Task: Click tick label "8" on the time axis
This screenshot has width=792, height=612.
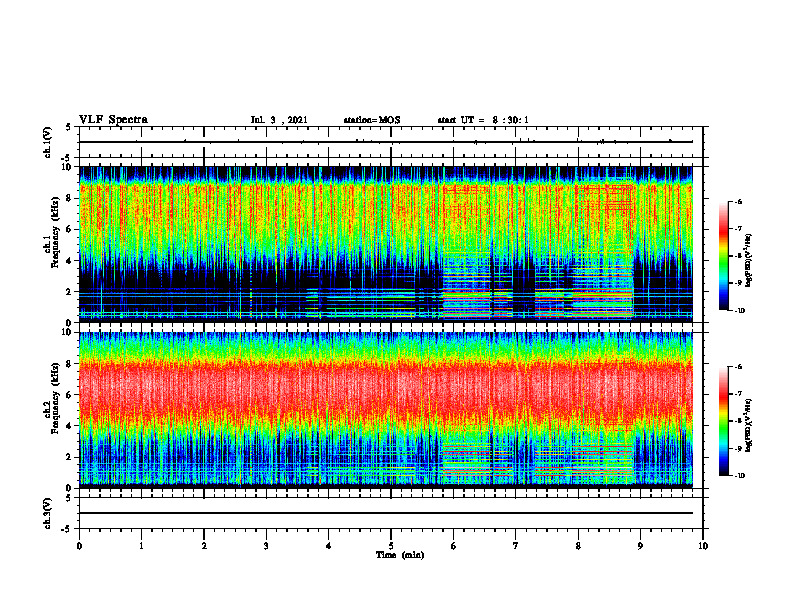Action: click(578, 546)
